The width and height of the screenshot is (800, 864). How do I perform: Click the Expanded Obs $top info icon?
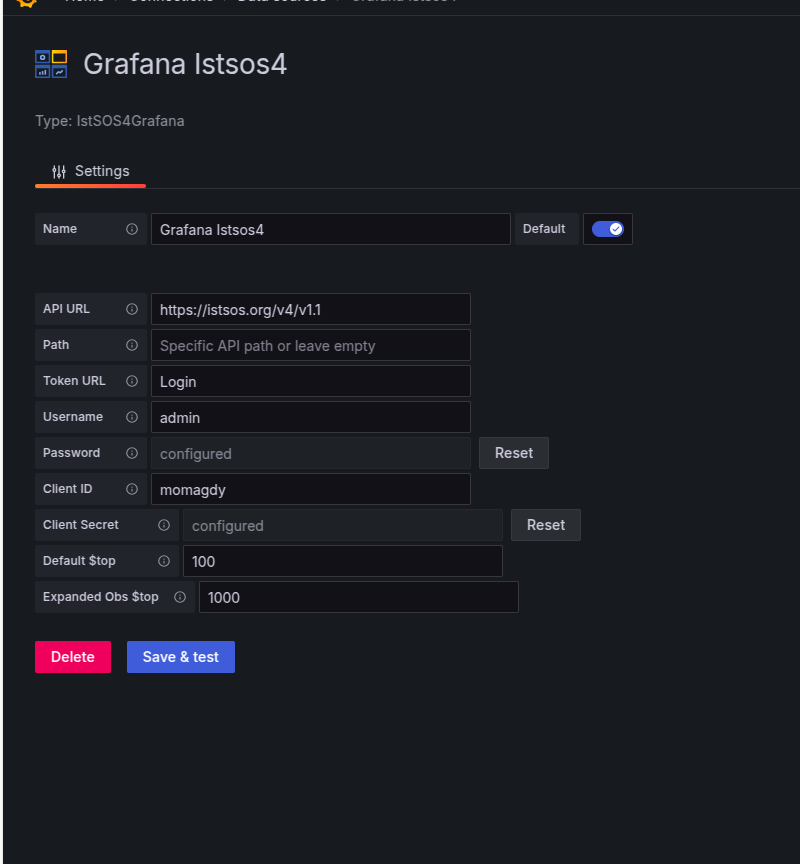180,597
